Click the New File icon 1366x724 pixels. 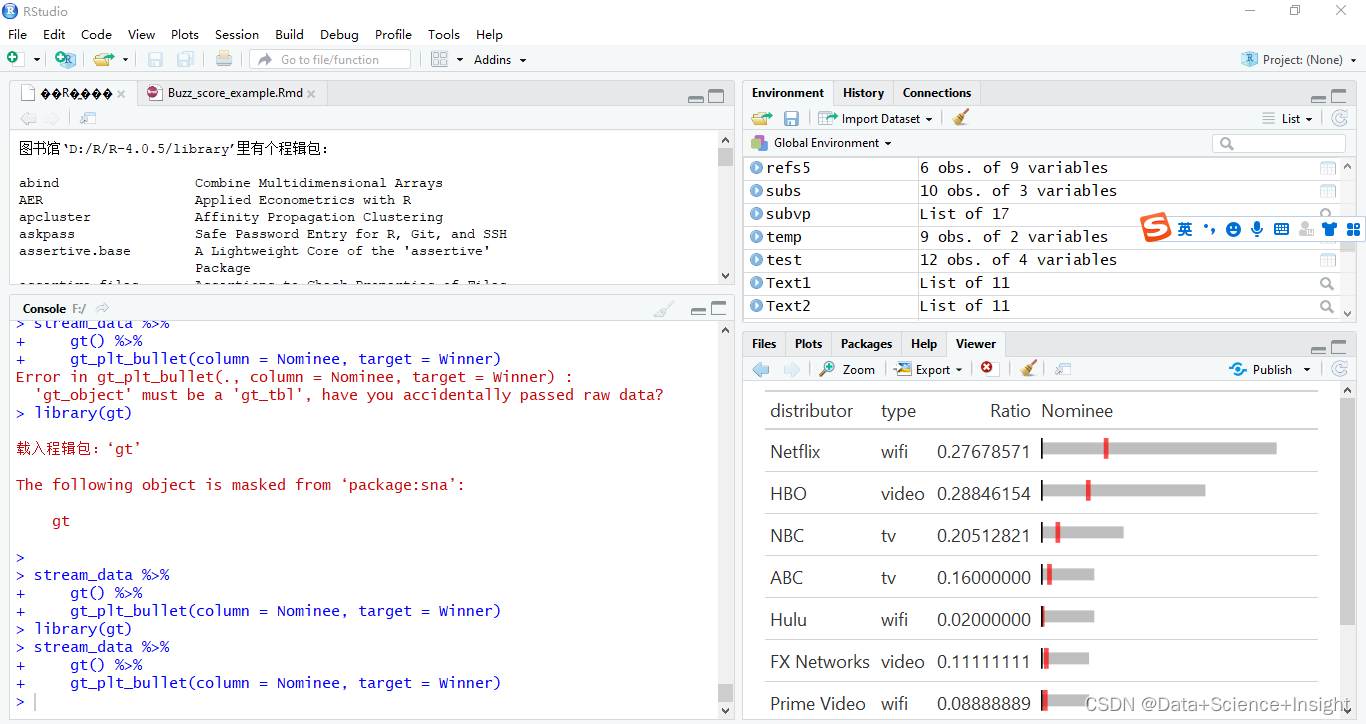click(15, 59)
